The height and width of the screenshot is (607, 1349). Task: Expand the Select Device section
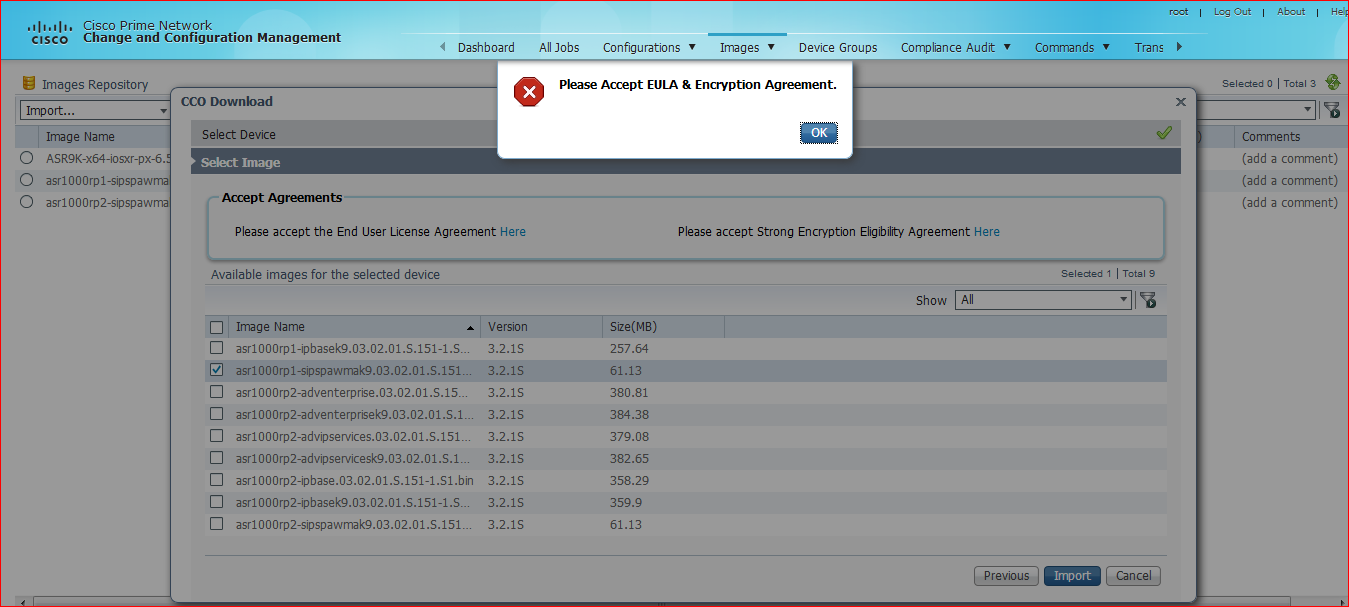coord(686,134)
